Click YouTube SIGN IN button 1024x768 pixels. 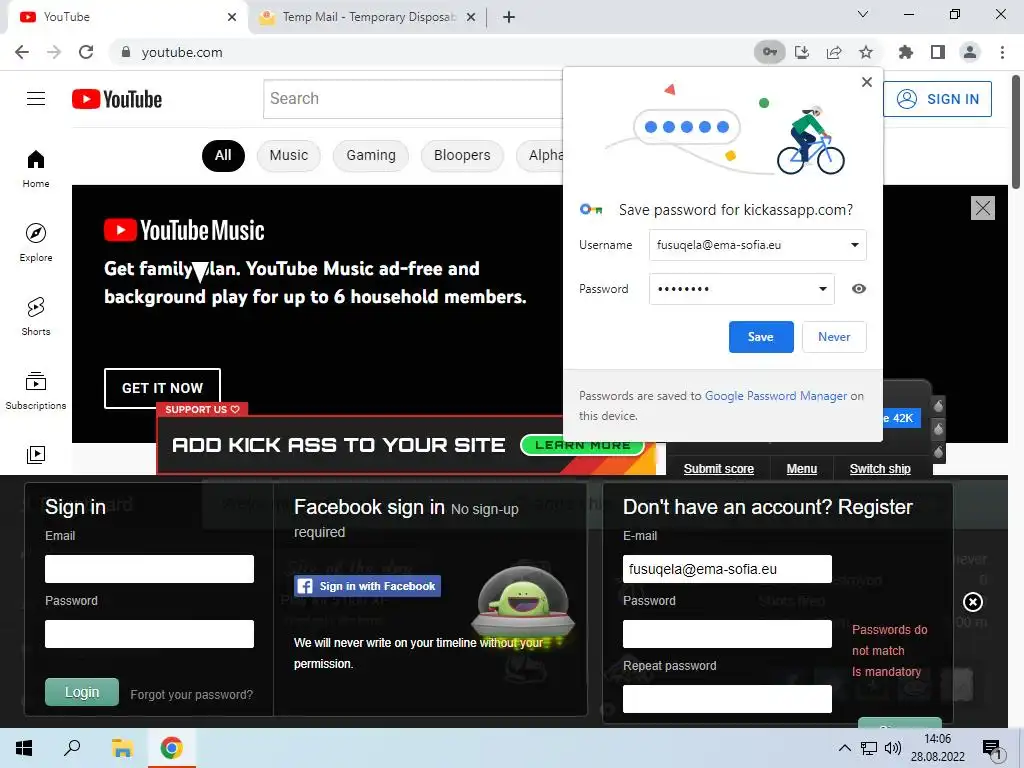[x=937, y=99]
